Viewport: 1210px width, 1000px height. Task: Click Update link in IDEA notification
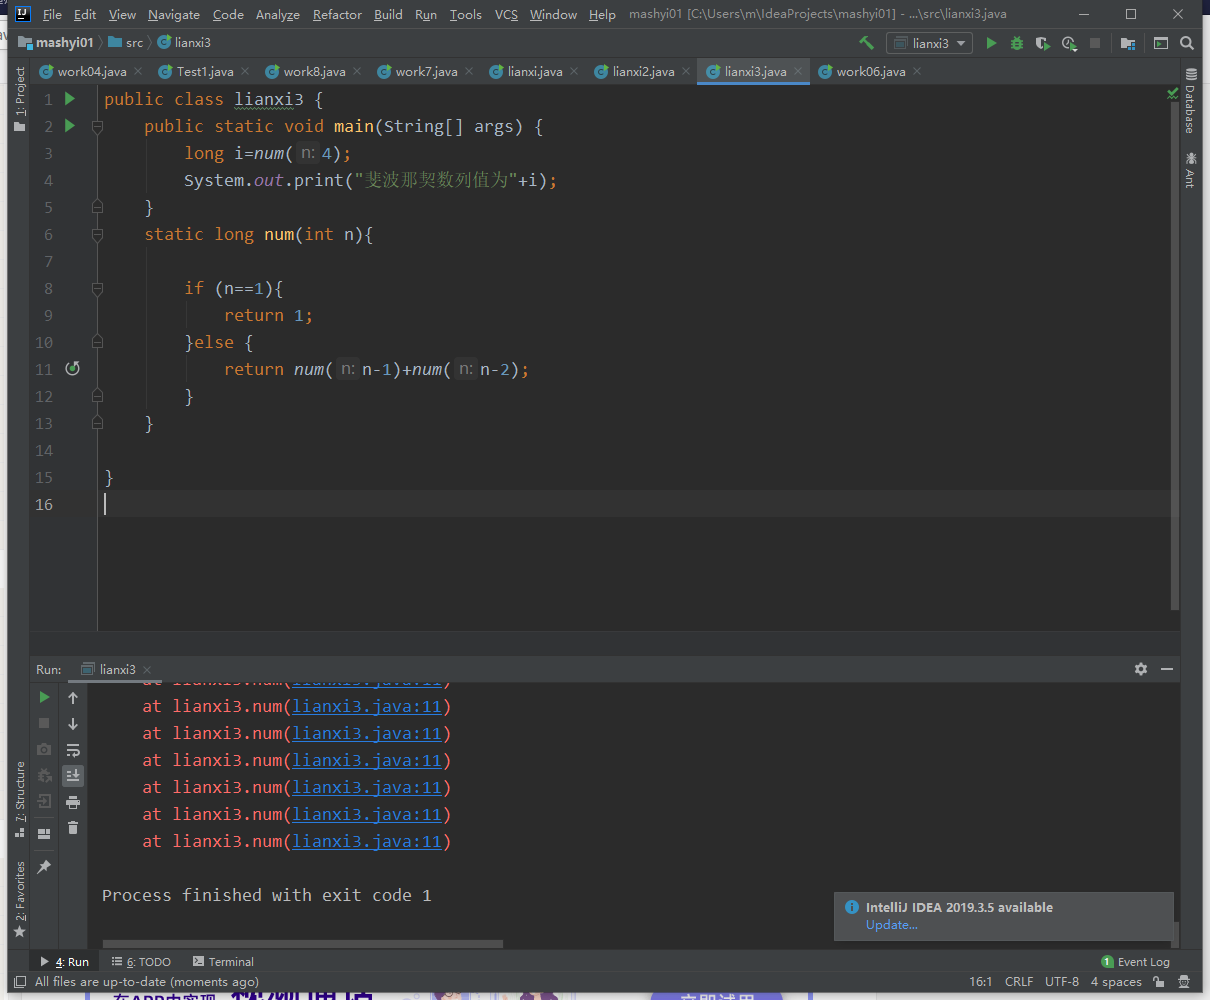pyautogui.click(x=892, y=925)
